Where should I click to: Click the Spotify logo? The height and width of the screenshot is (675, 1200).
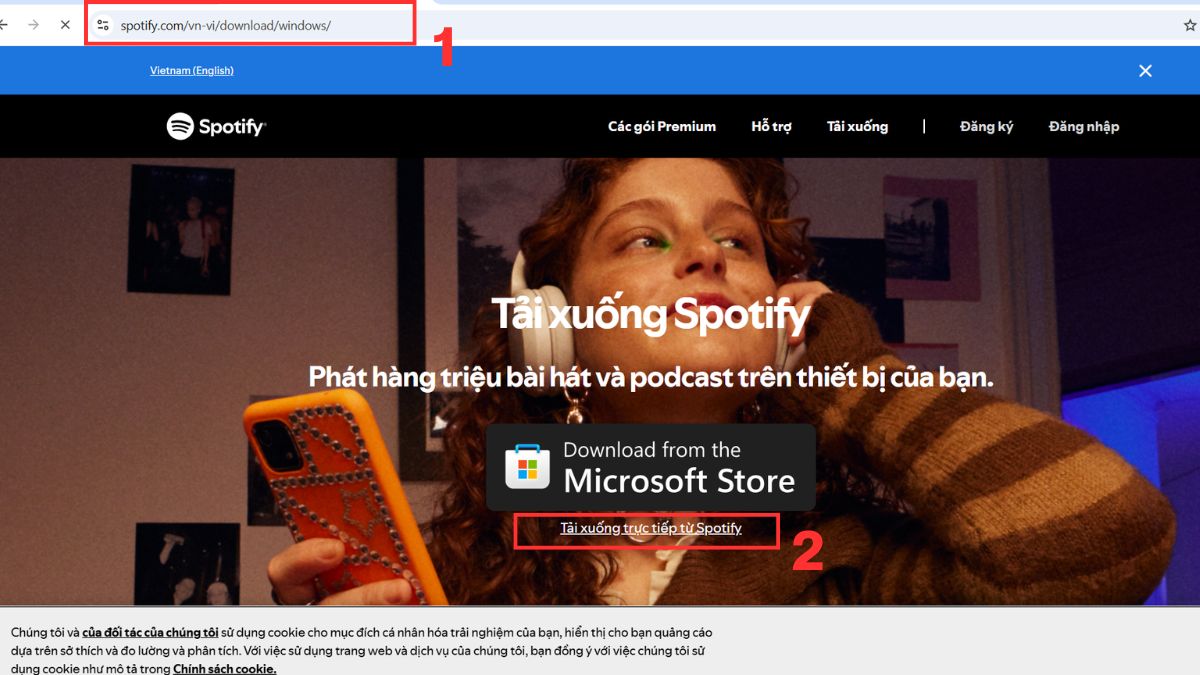216,126
